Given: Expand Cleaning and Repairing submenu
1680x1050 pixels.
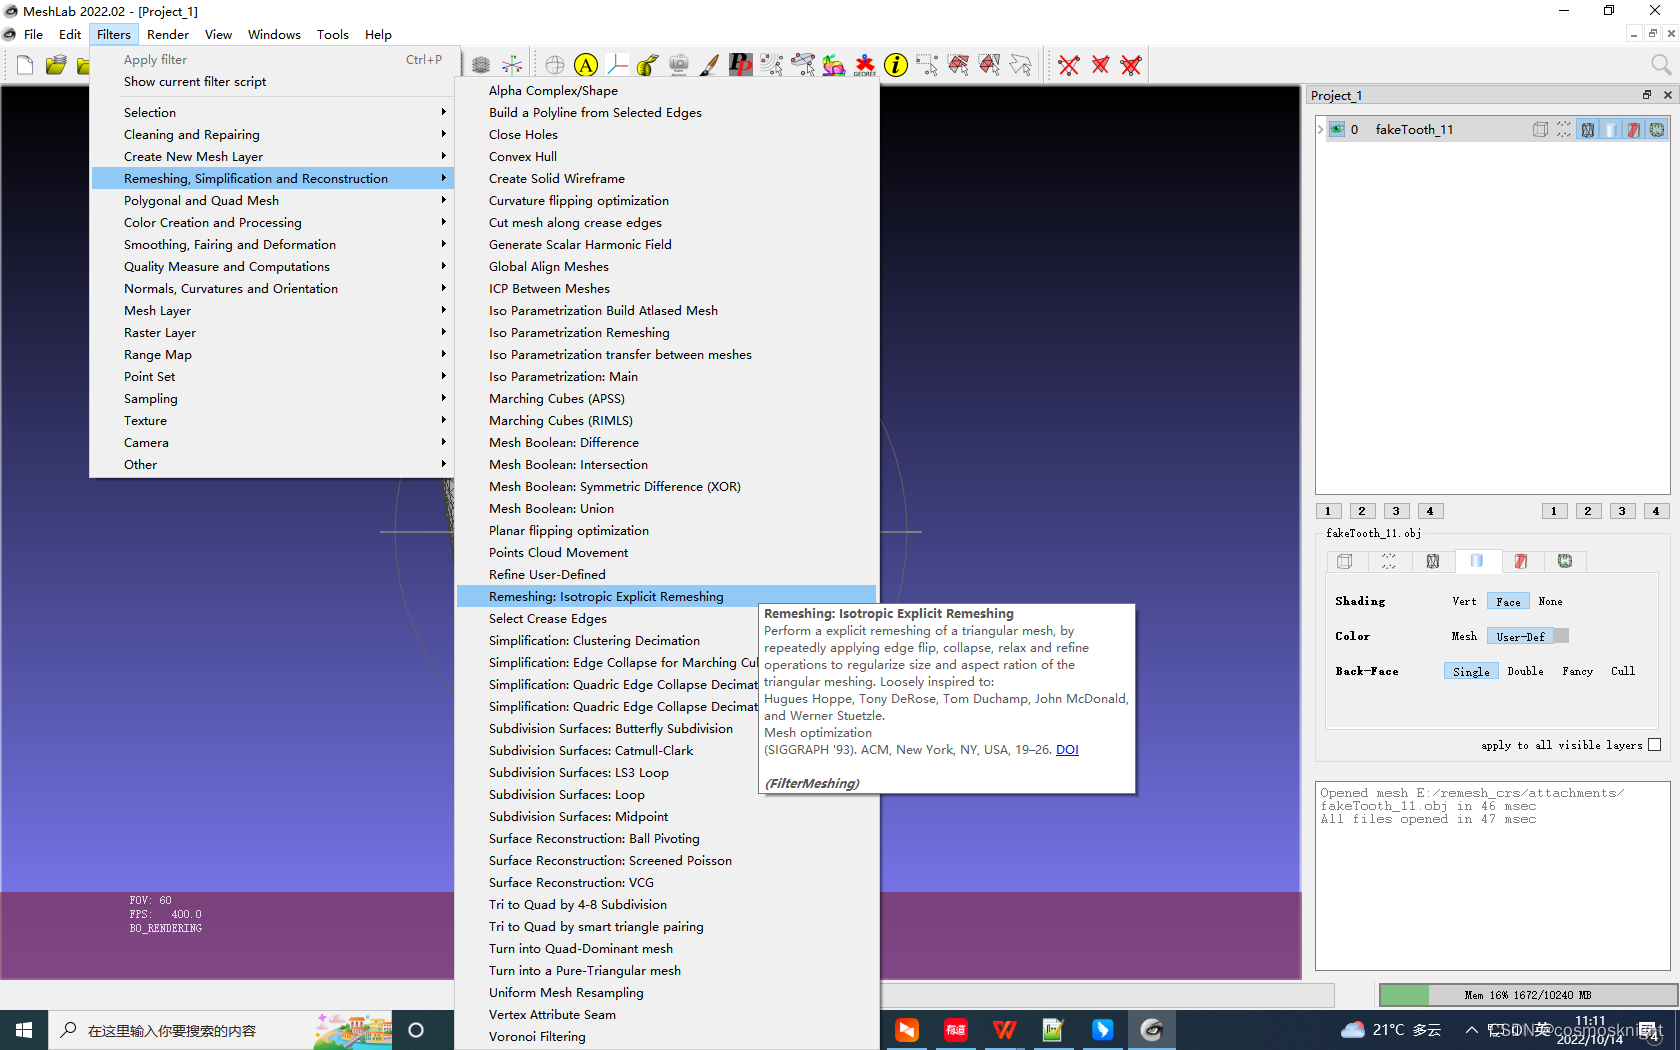Looking at the screenshot, I should pos(272,134).
